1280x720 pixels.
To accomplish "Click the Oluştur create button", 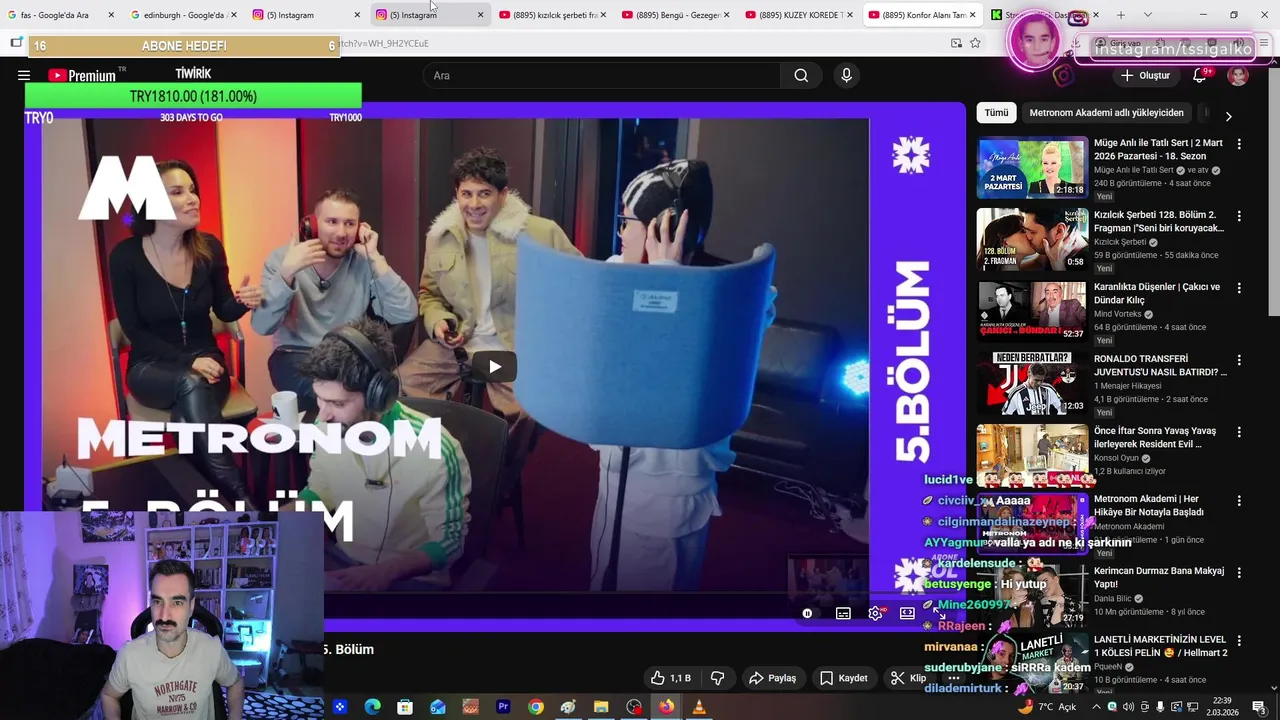I will pos(1145,75).
